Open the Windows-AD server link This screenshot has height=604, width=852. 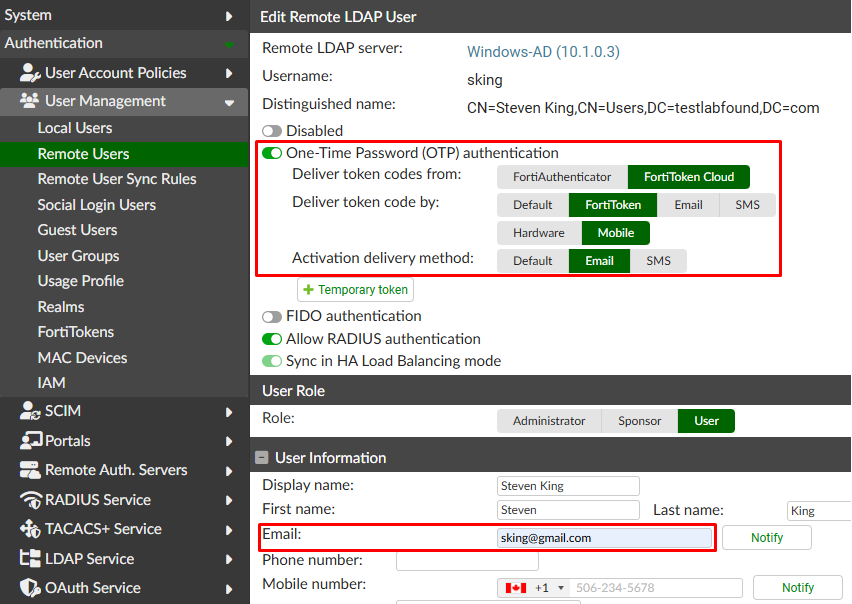(542, 51)
